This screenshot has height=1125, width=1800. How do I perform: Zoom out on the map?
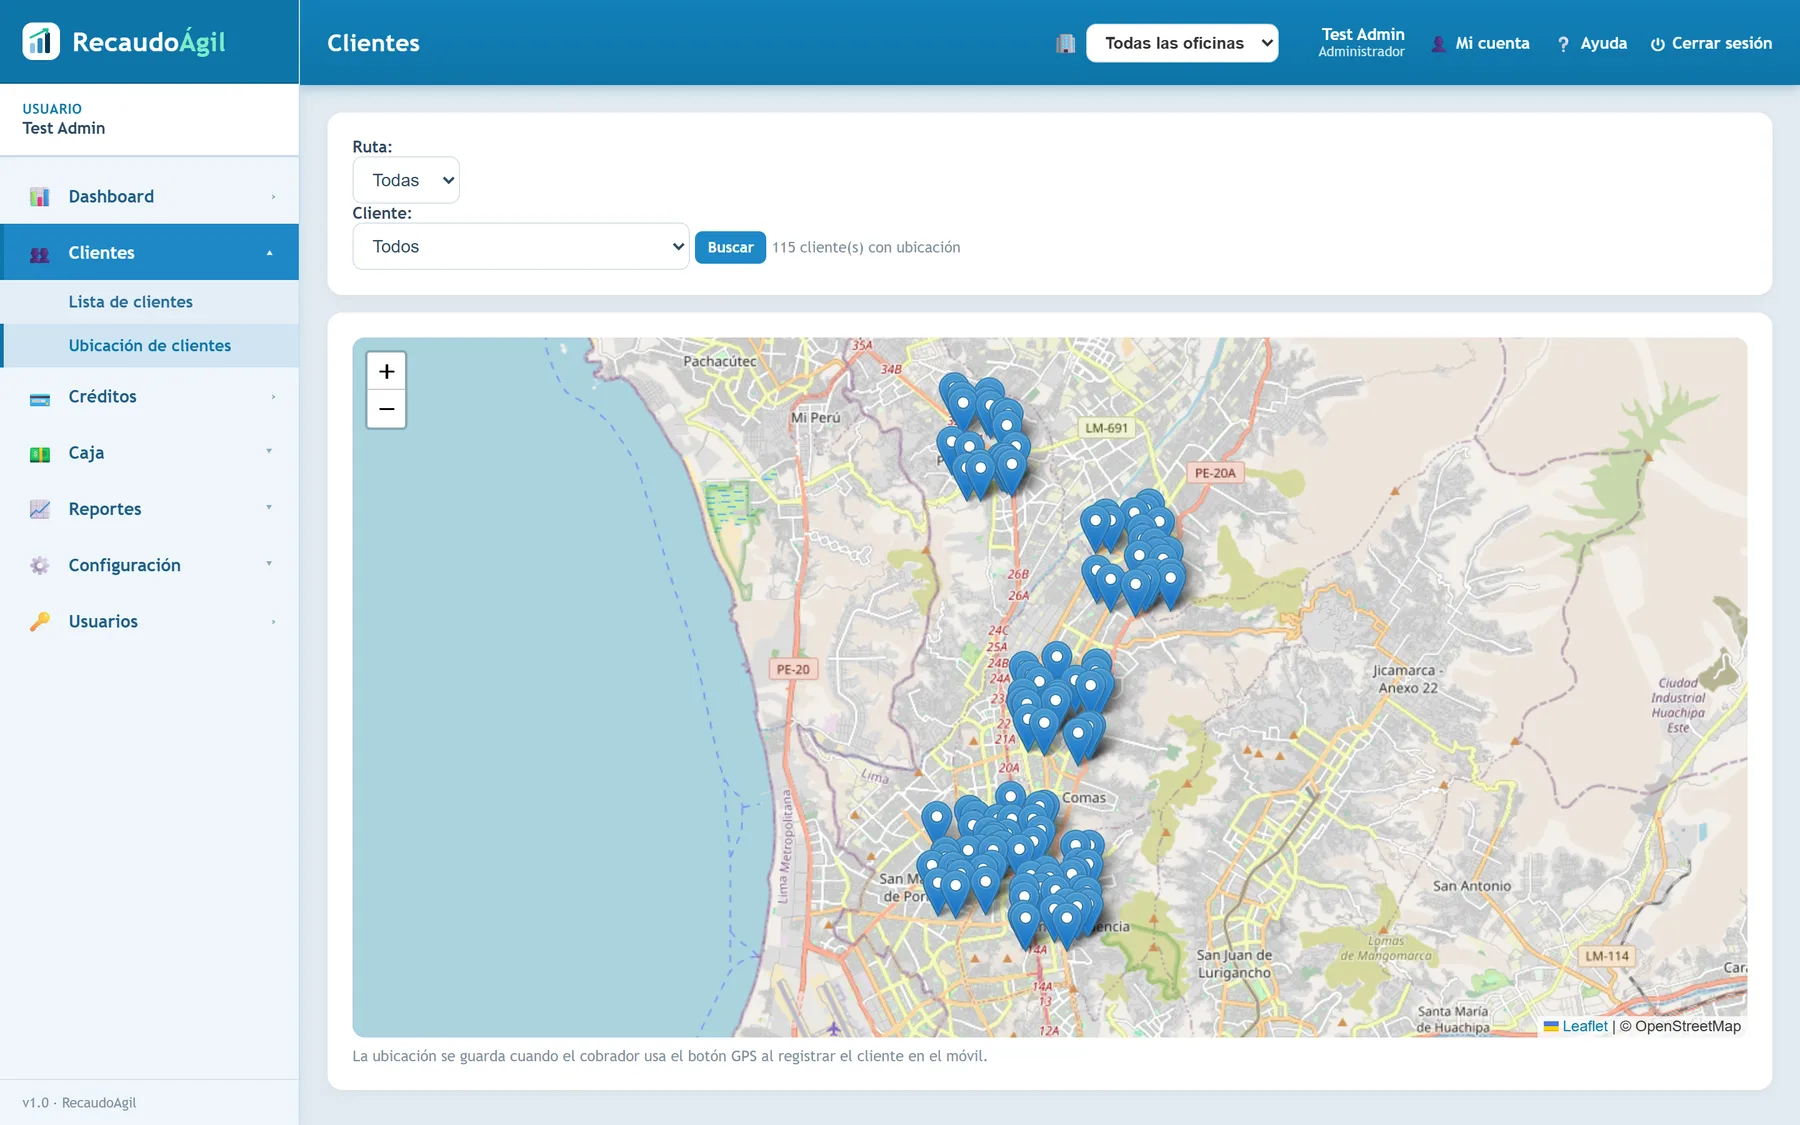pos(386,409)
